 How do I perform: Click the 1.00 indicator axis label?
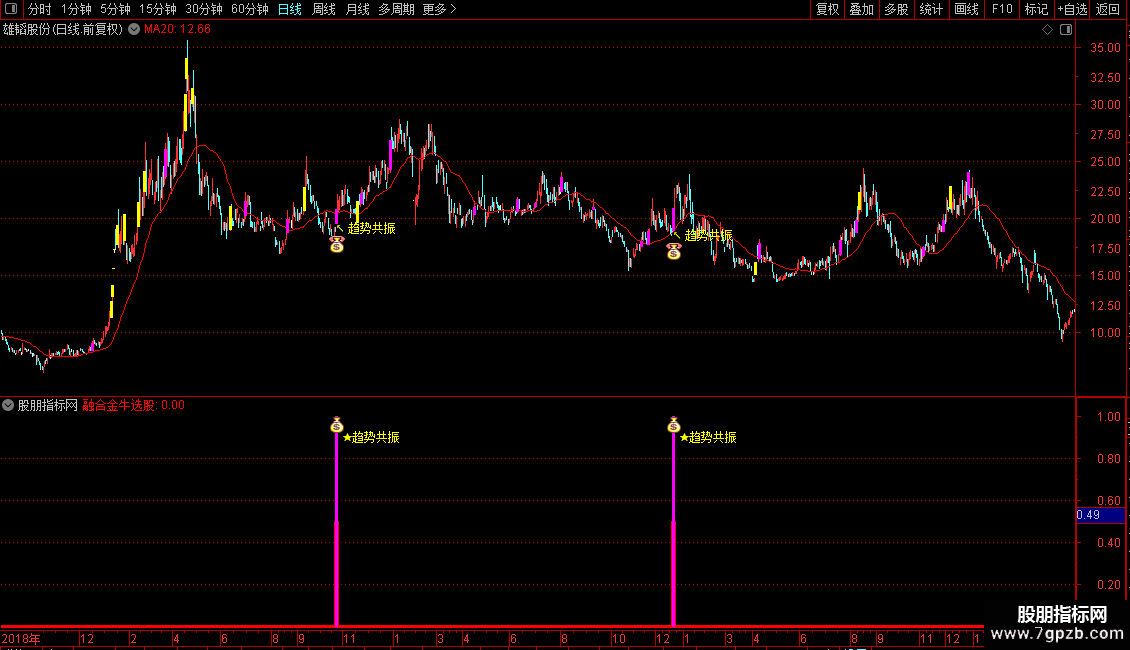tap(1108, 417)
